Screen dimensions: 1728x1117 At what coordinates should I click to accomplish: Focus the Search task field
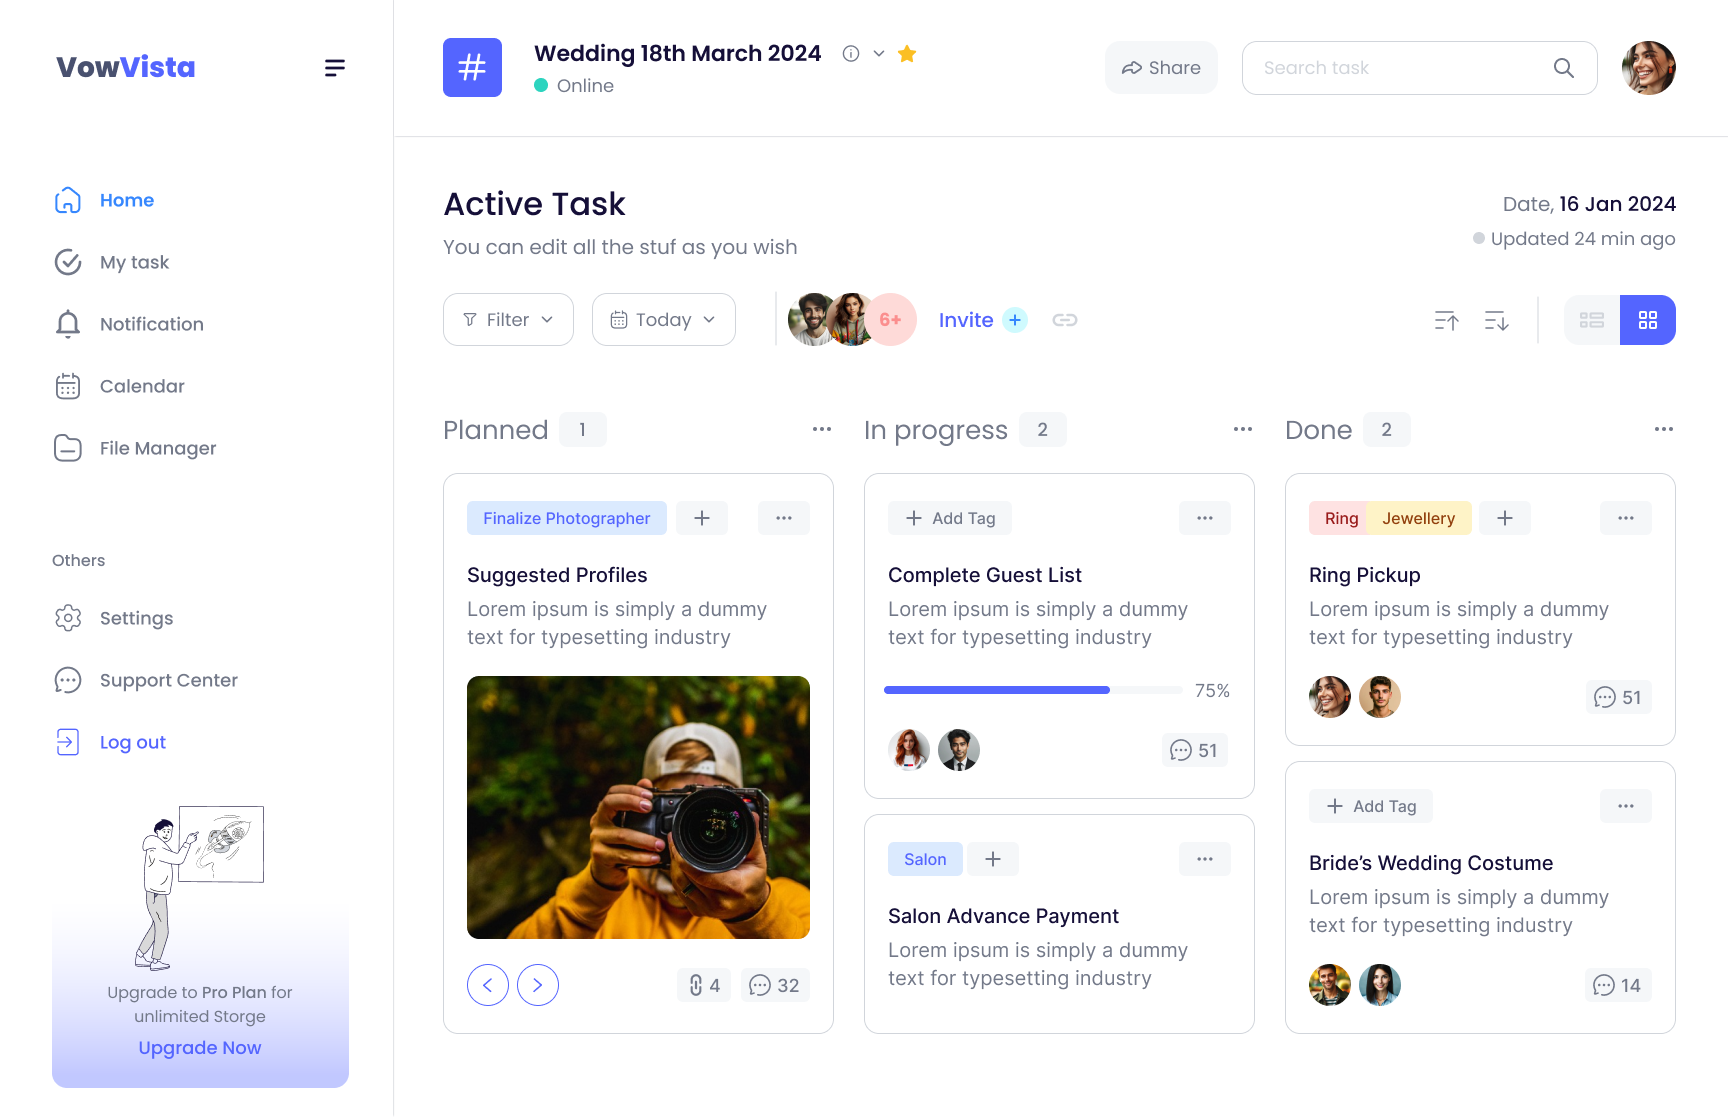pos(1420,68)
